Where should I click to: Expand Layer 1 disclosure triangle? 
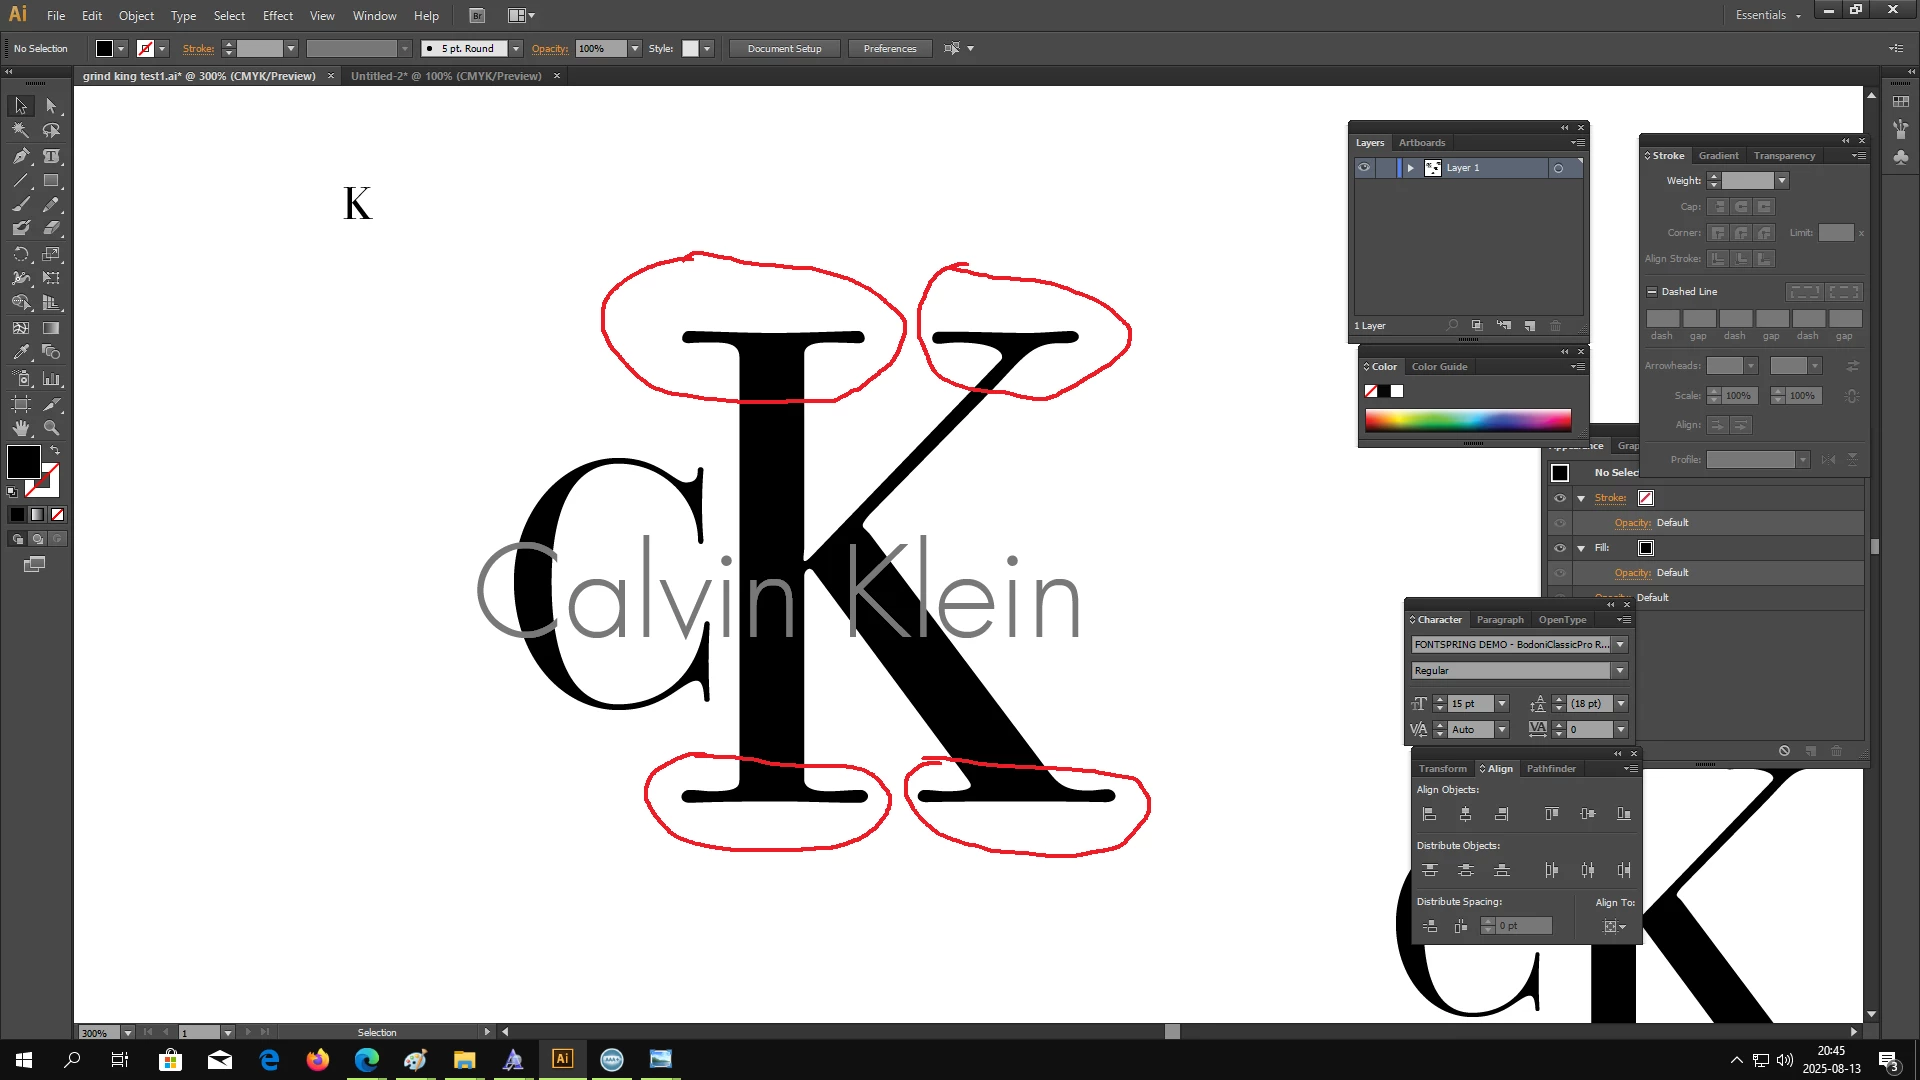click(x=1410, y=168)
